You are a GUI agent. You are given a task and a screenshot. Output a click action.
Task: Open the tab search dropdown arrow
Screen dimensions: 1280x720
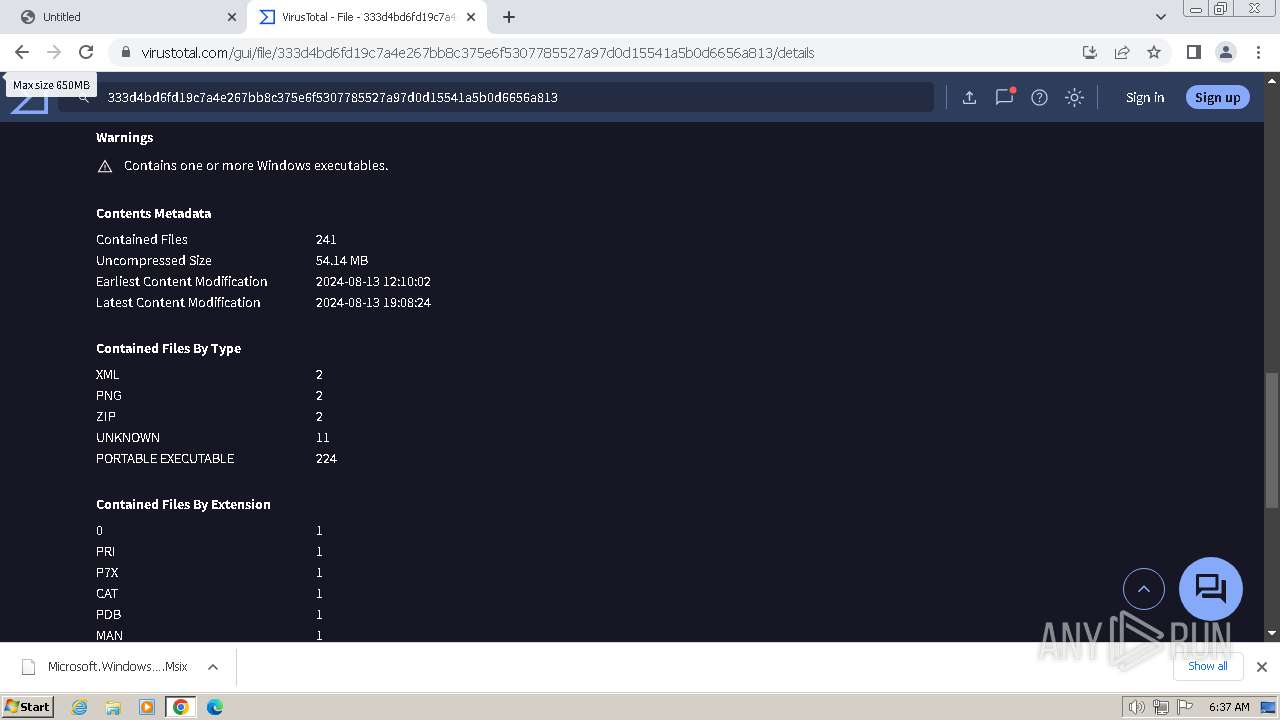click(x=1160, y=17)
